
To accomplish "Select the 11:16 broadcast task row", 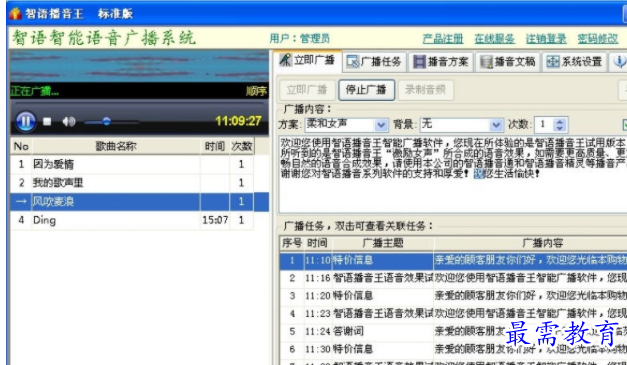I will [453, 278].
